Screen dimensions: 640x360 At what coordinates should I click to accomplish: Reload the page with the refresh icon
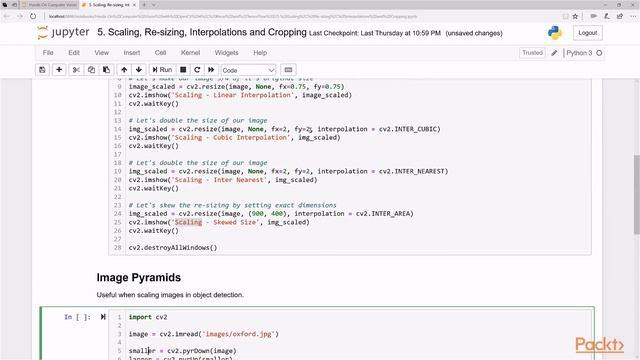click(x=33, y=16)
